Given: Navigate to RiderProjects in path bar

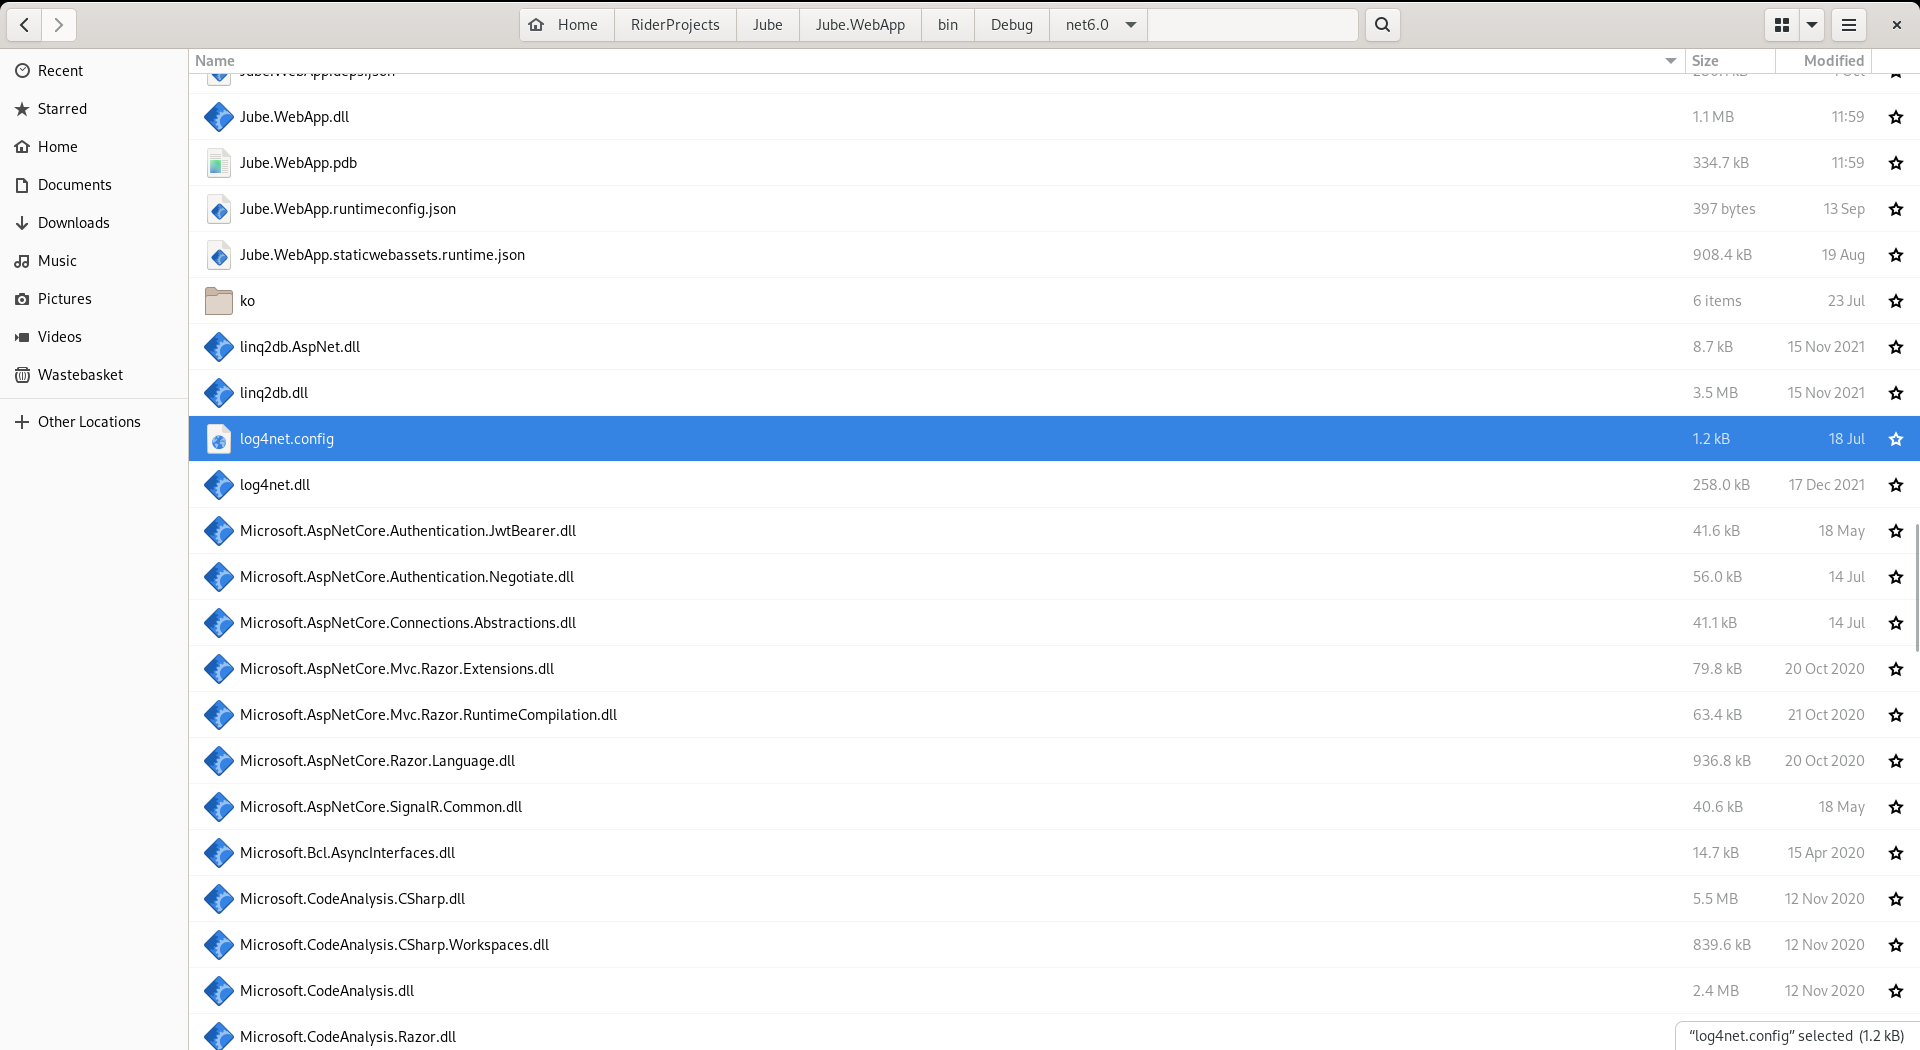Looking at the screenshot, I should (x=675, y=25).
